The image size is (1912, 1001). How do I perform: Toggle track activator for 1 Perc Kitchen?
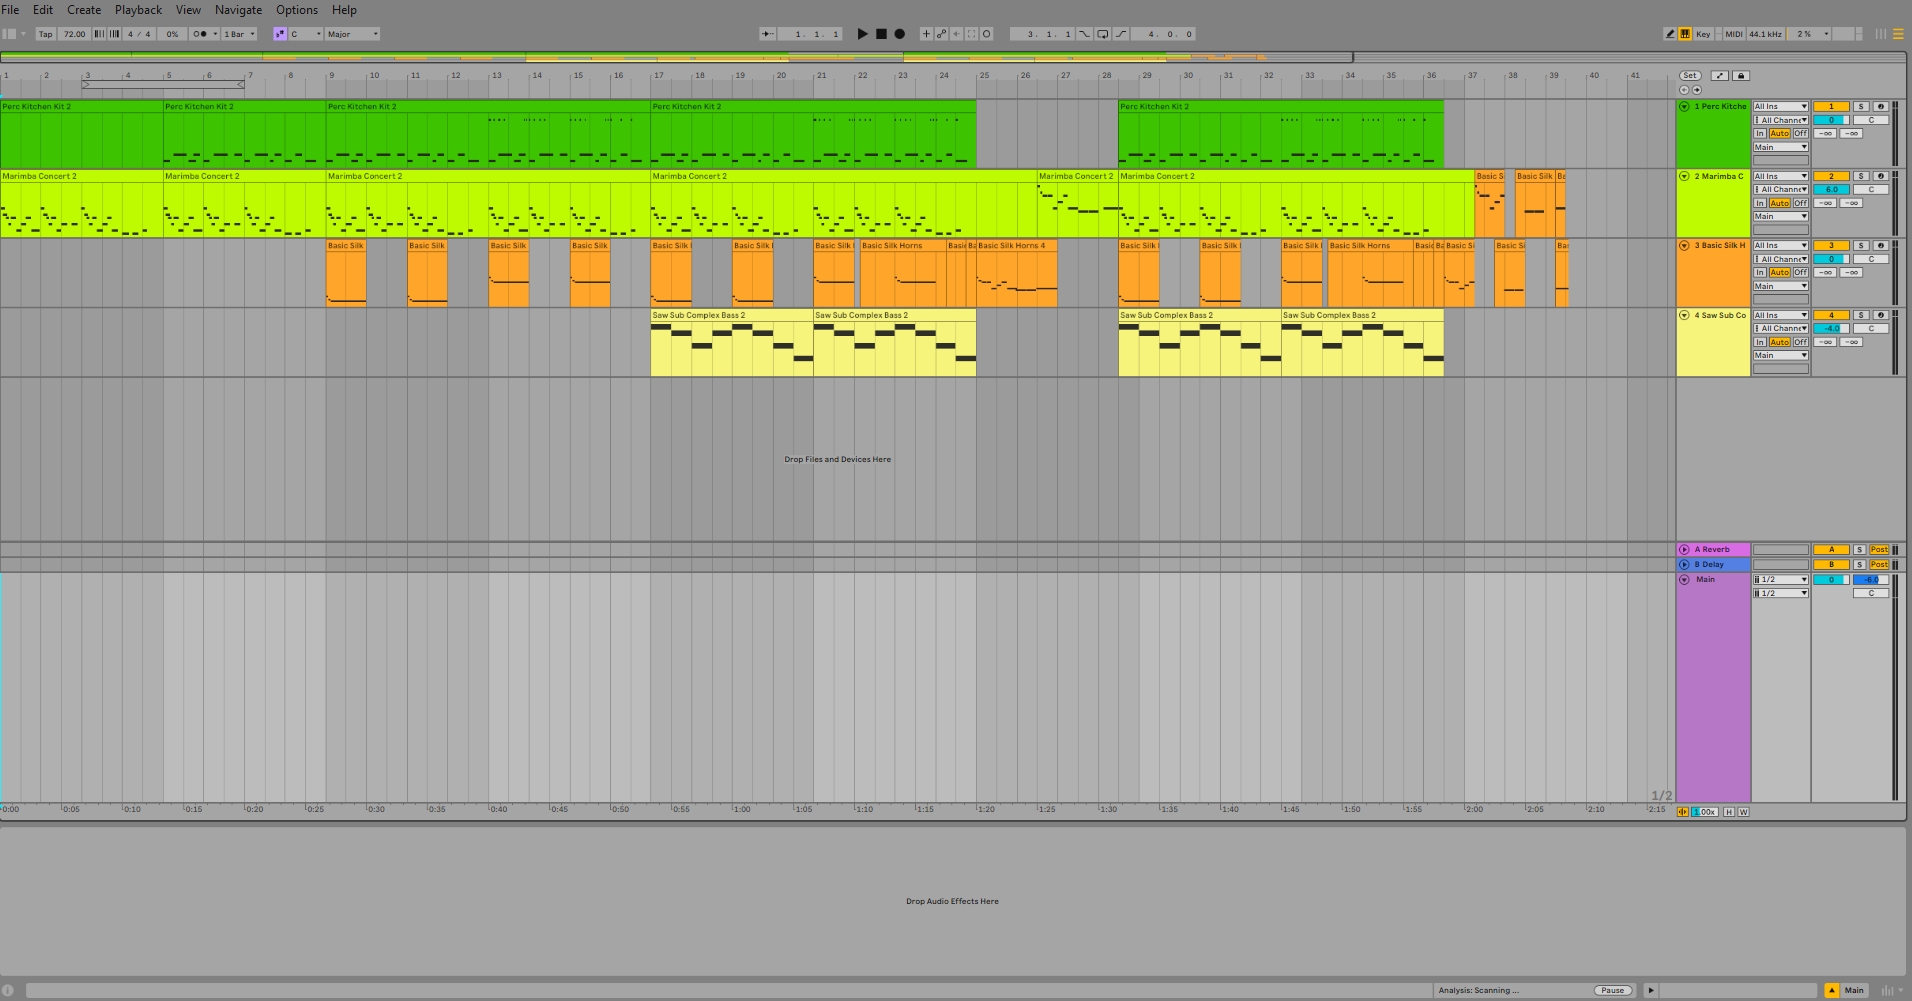[x=1831, y=106]
